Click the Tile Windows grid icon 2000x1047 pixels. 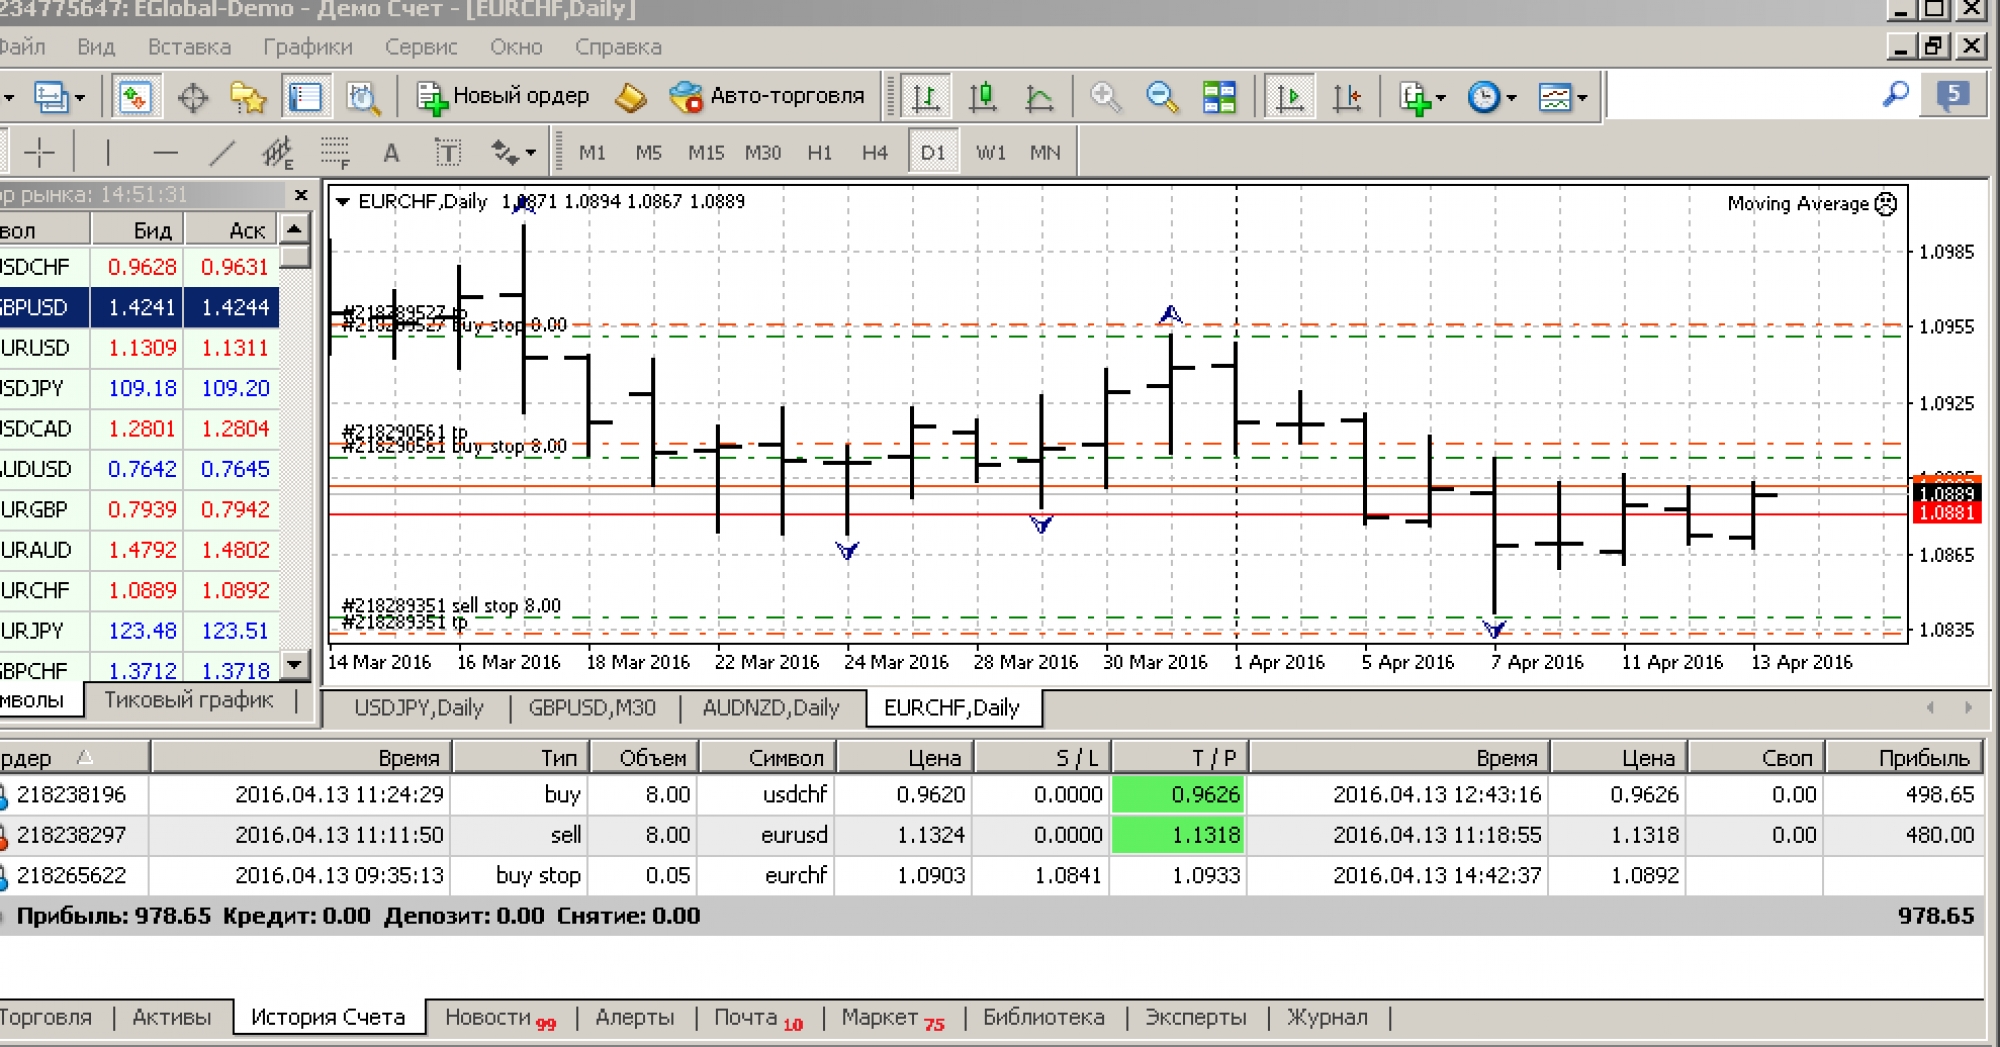(x=1219, y=97)
